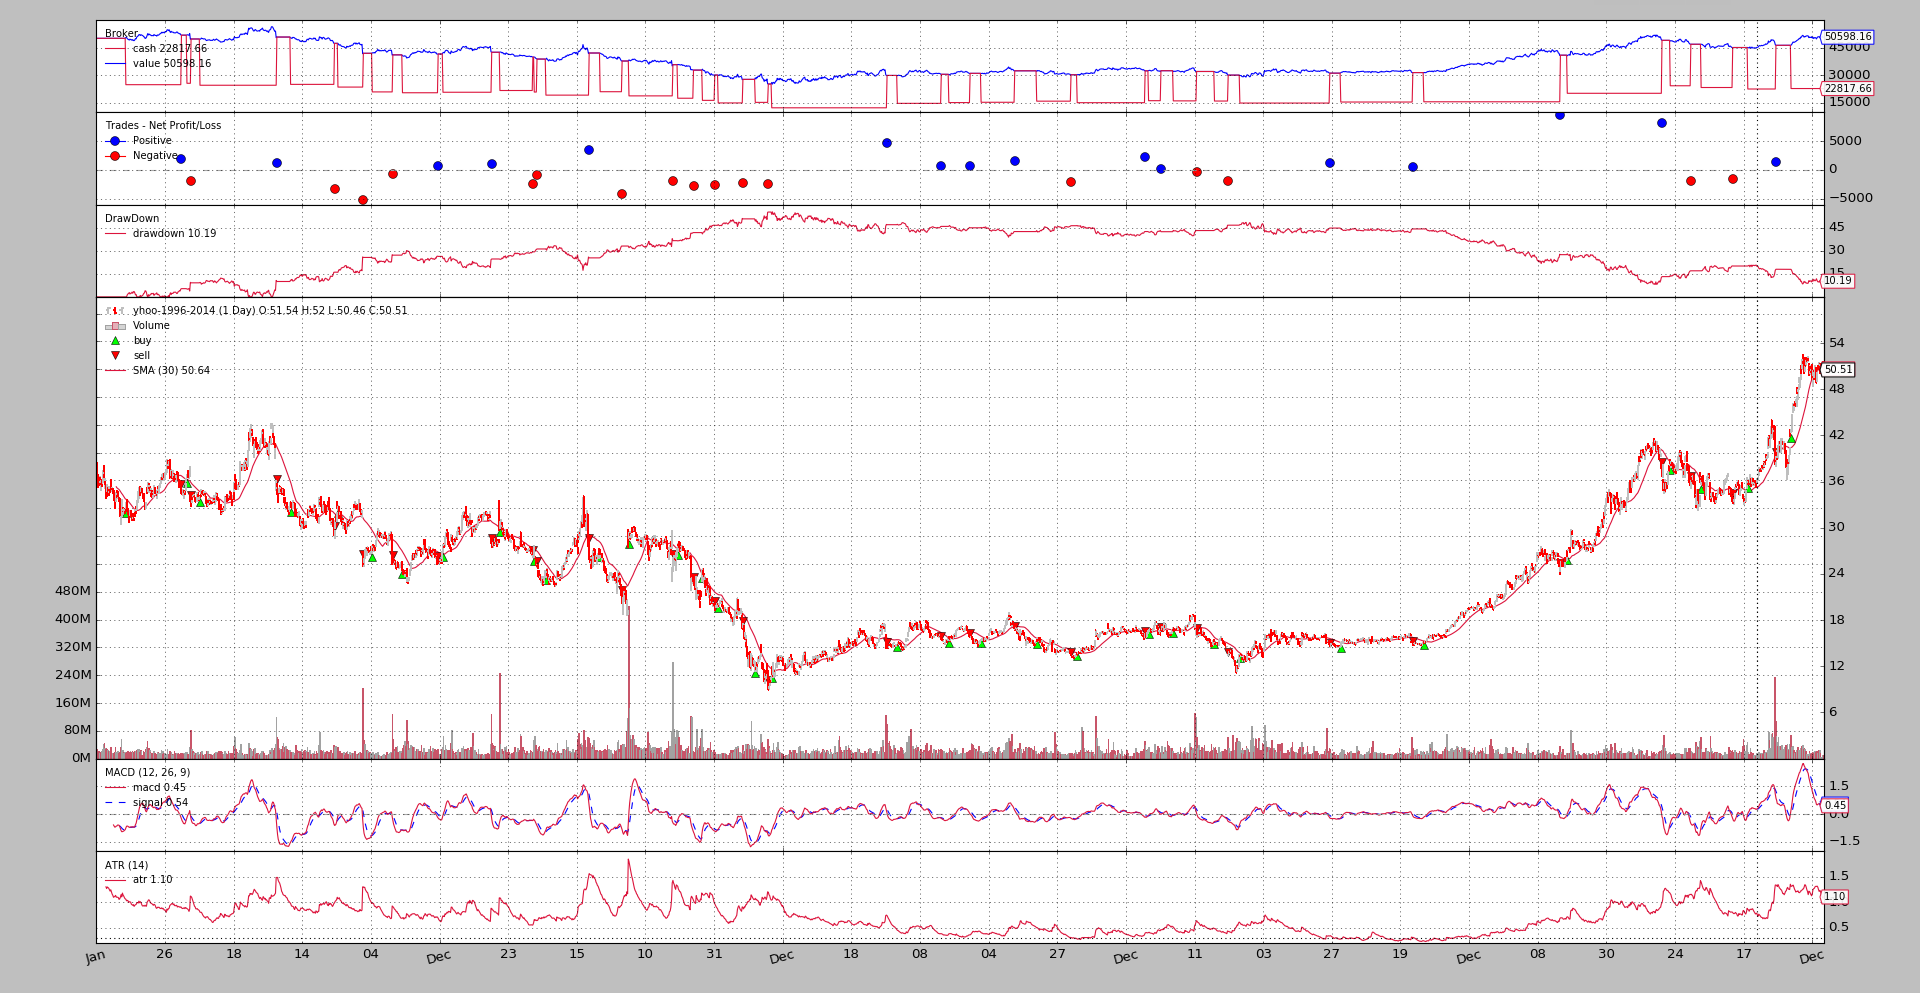The height and width of the screenshot is (993, 1920).
Task: Click the Volume legend bar icon
Action: point(115,326)
